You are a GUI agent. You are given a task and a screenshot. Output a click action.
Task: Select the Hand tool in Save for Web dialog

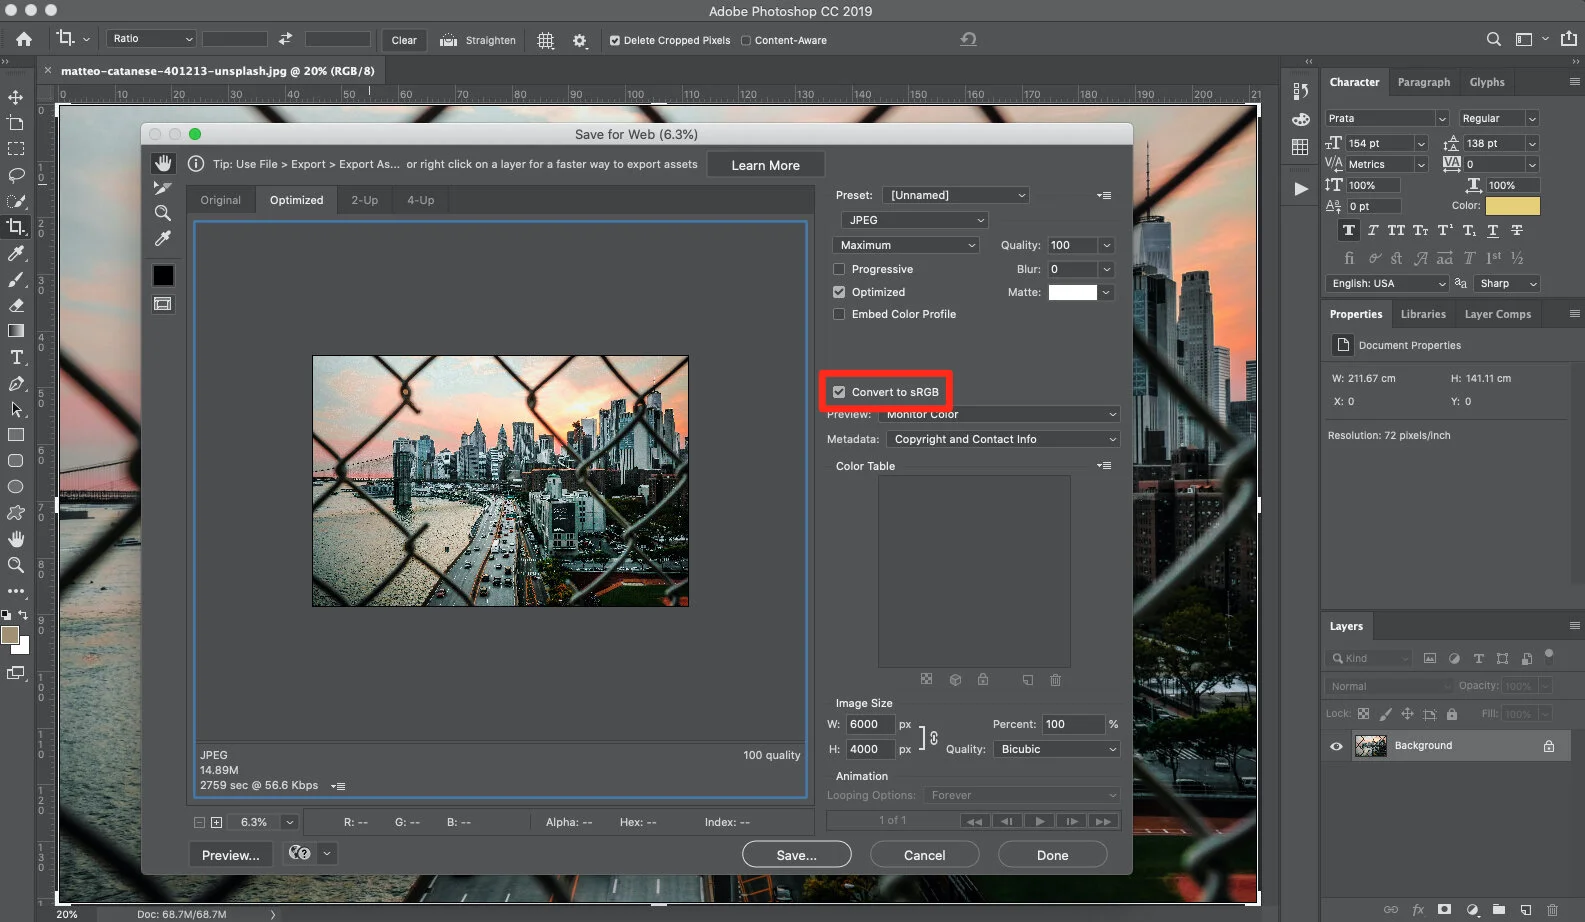(163, 163)
